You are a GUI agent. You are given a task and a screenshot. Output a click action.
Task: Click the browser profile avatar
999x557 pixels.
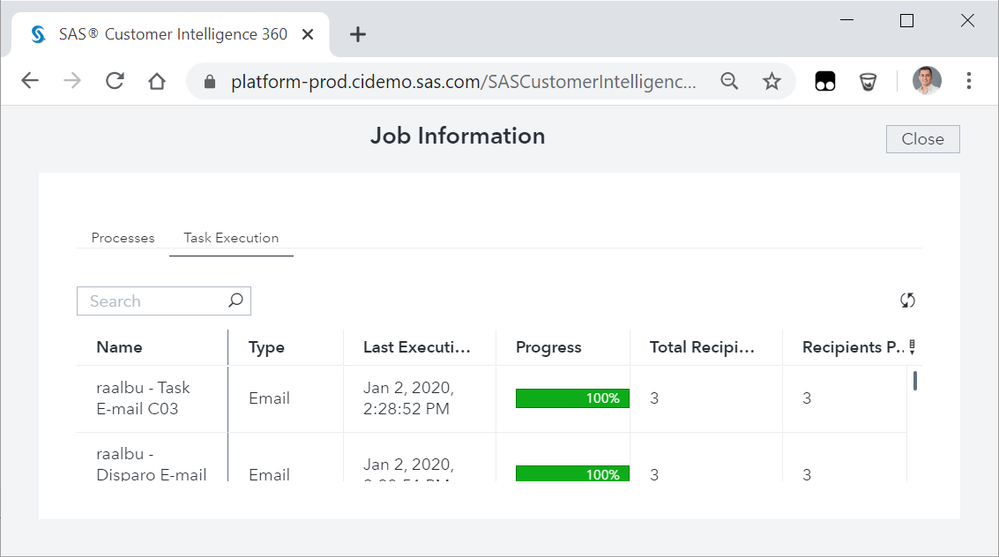tap(927, 82)
